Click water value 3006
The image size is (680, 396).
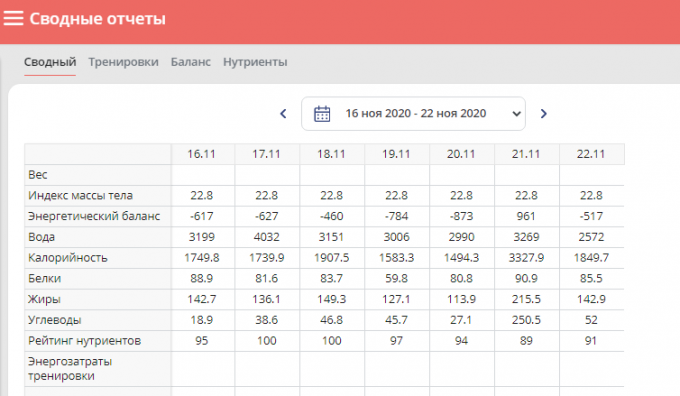396,237
